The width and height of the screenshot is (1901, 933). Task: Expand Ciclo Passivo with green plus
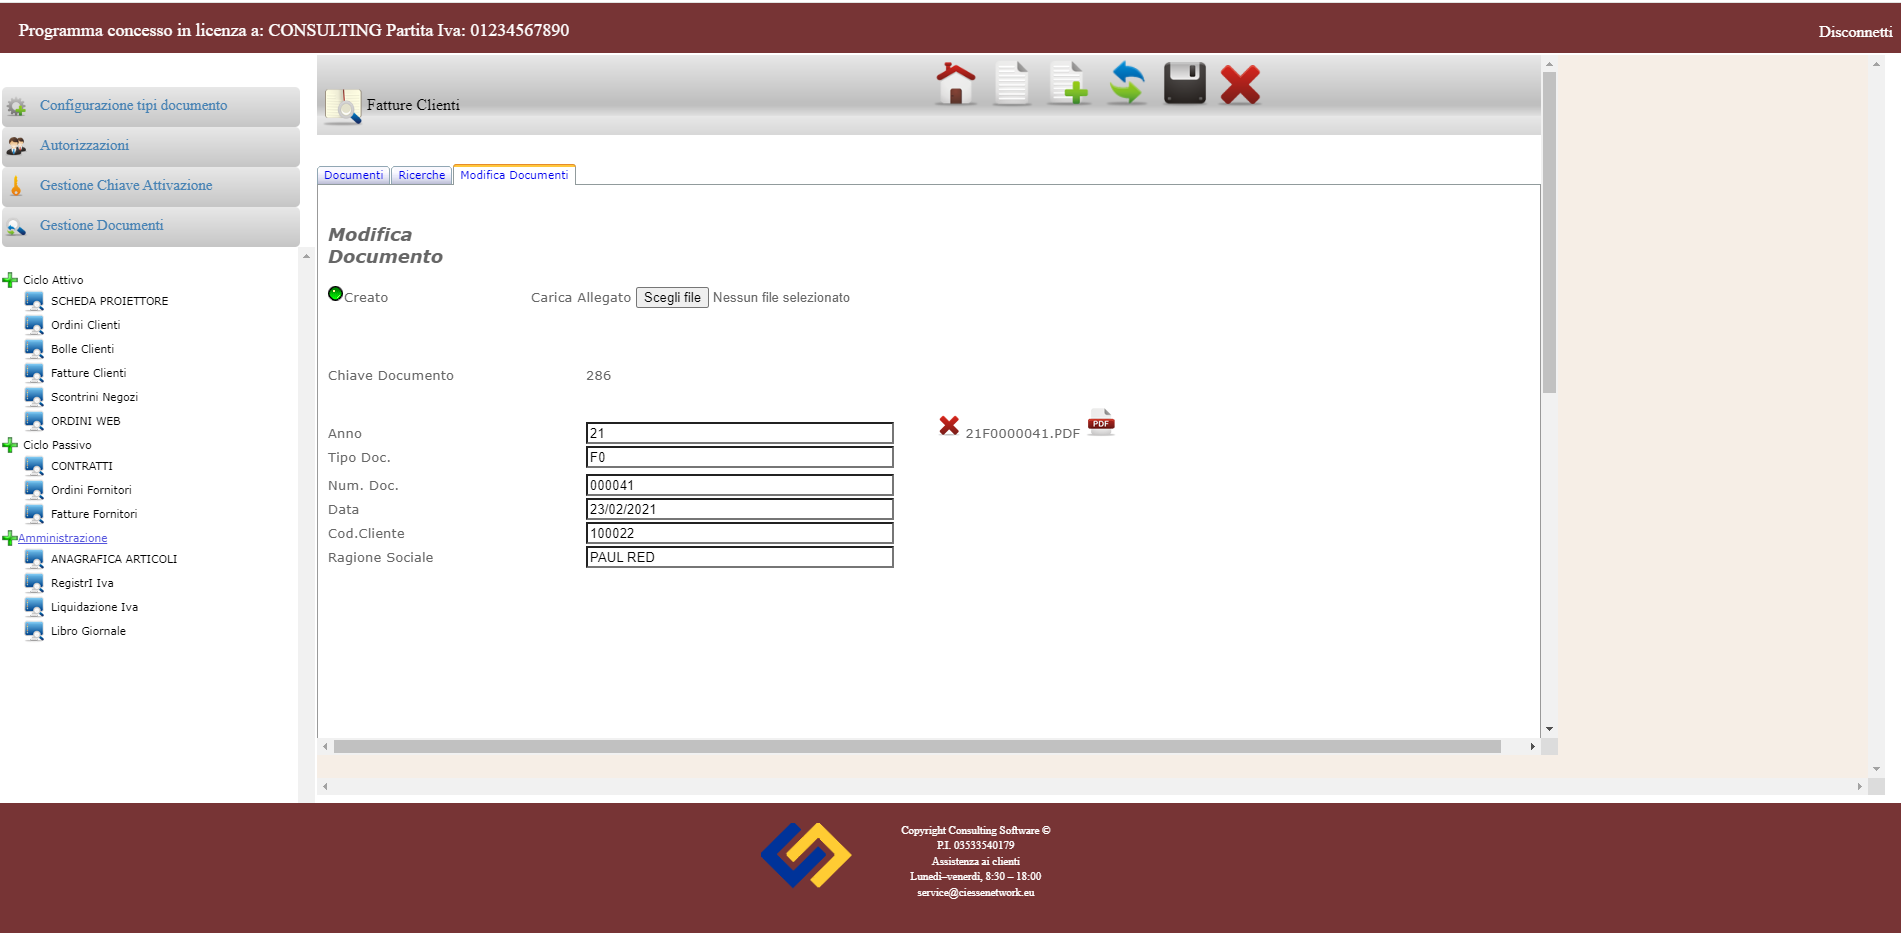[x=10, y=445]
